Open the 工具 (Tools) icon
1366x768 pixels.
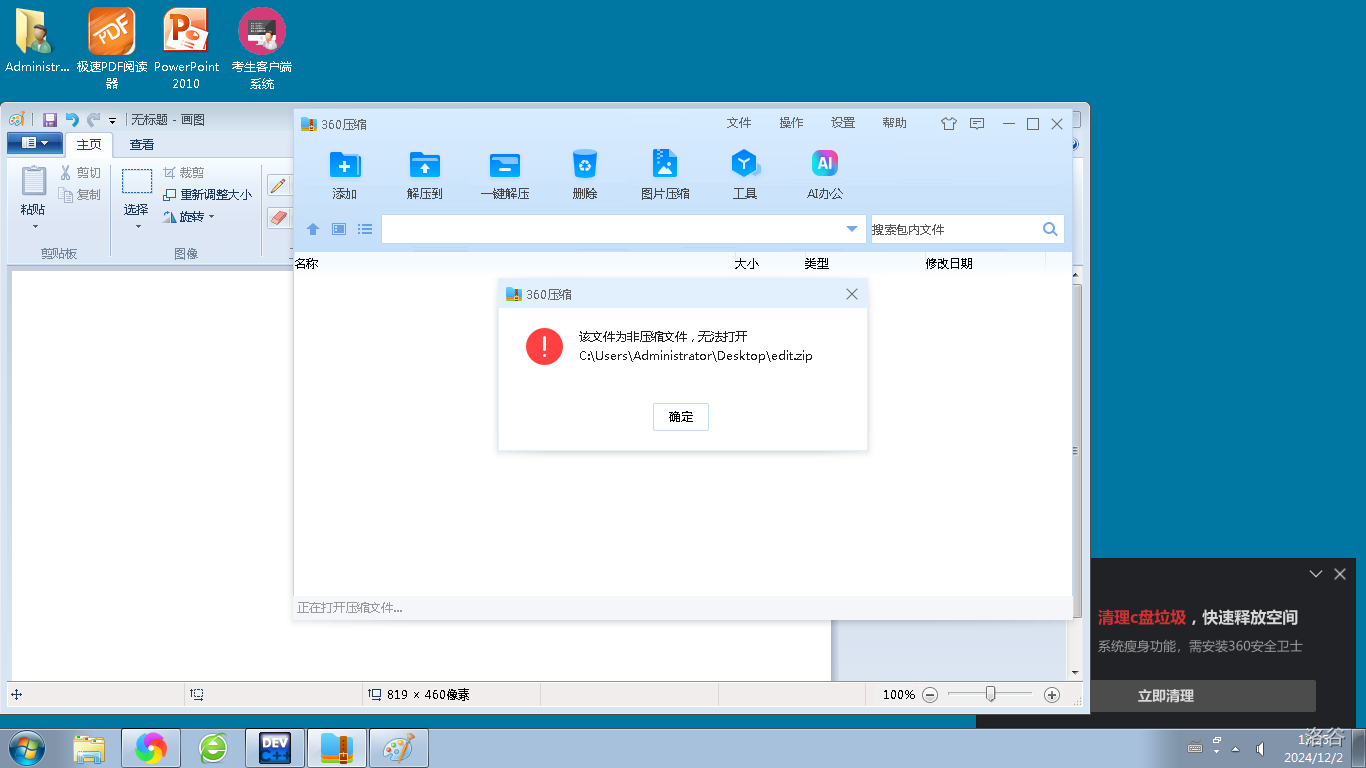point(745,165)
